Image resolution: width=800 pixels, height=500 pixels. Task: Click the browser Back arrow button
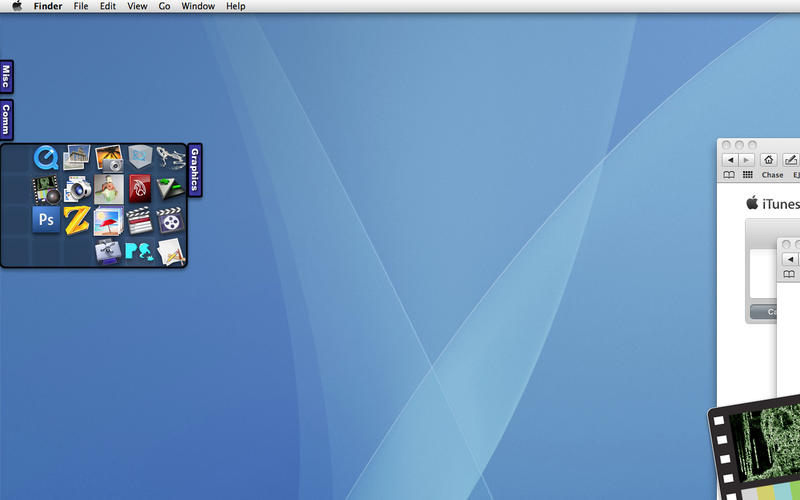coord(730,160)
